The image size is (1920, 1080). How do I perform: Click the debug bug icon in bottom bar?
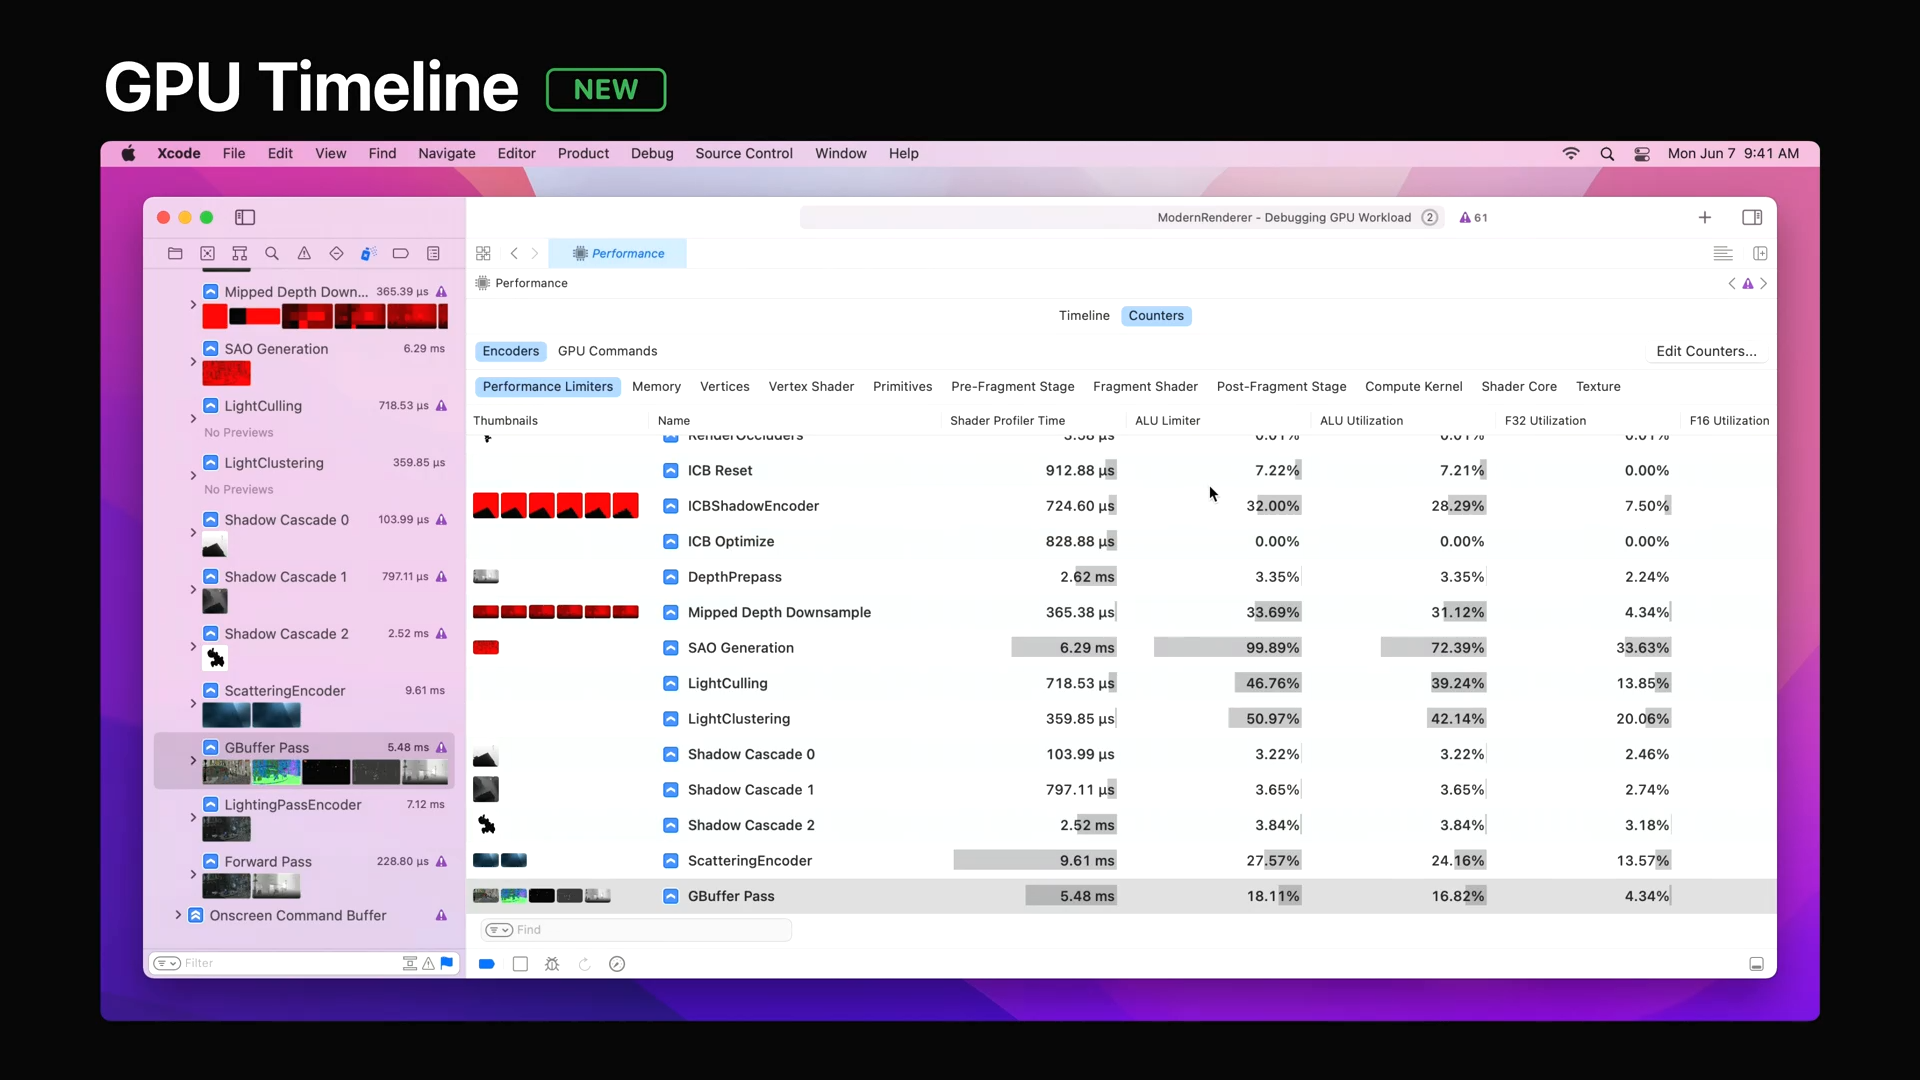click(552, 964)
